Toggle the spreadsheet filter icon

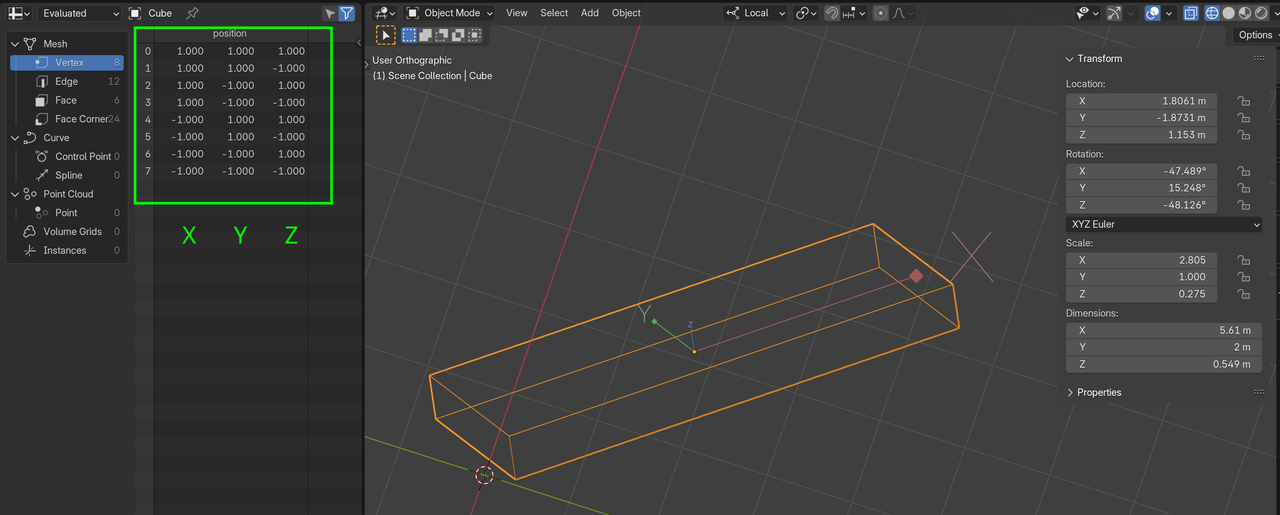point(346,13)
